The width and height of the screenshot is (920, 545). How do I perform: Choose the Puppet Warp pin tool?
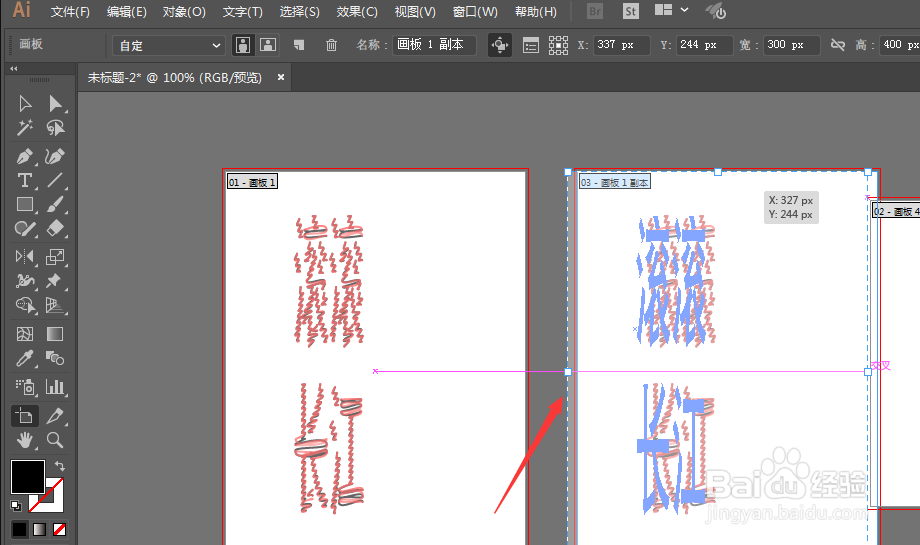click(55, 280)
